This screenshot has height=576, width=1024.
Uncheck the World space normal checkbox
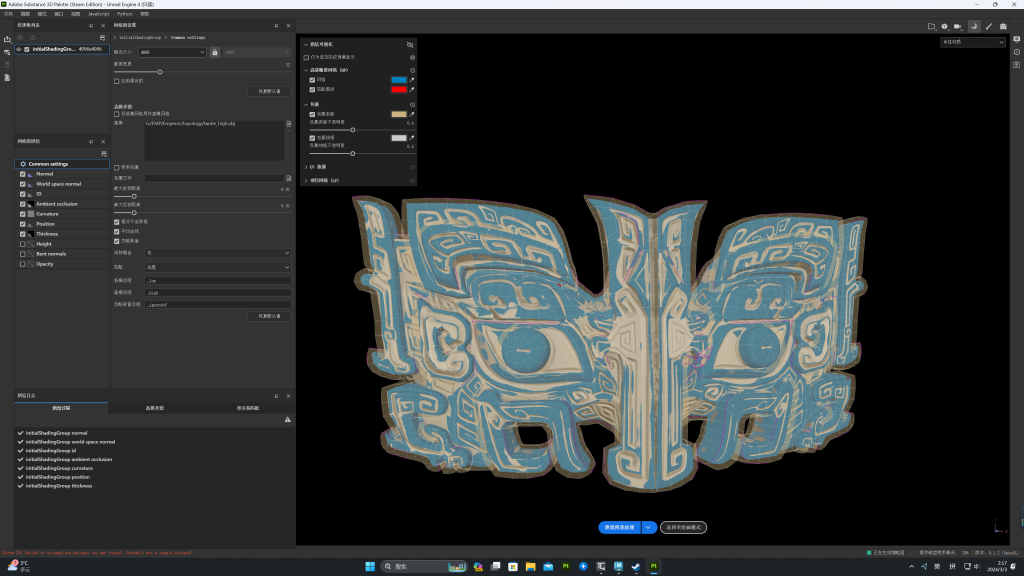(22, 184)
